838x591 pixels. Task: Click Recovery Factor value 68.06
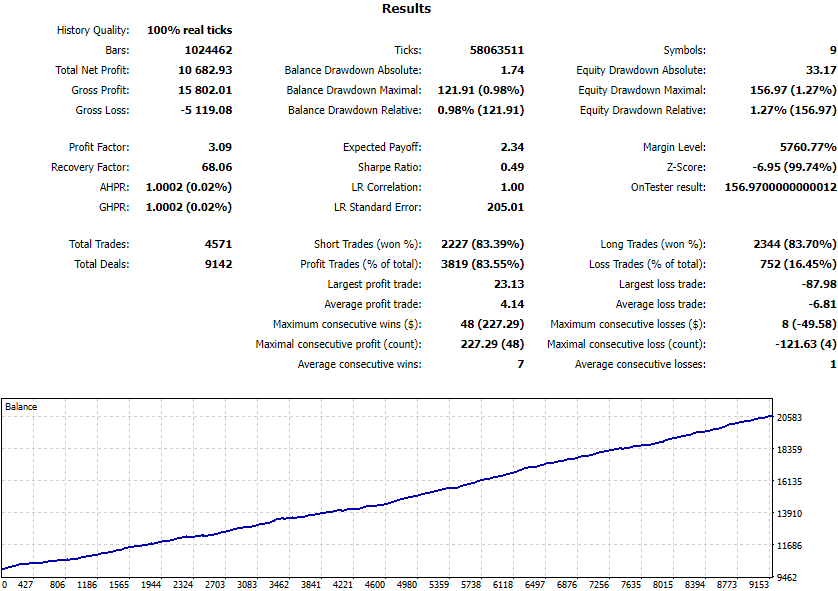[217, 167]
